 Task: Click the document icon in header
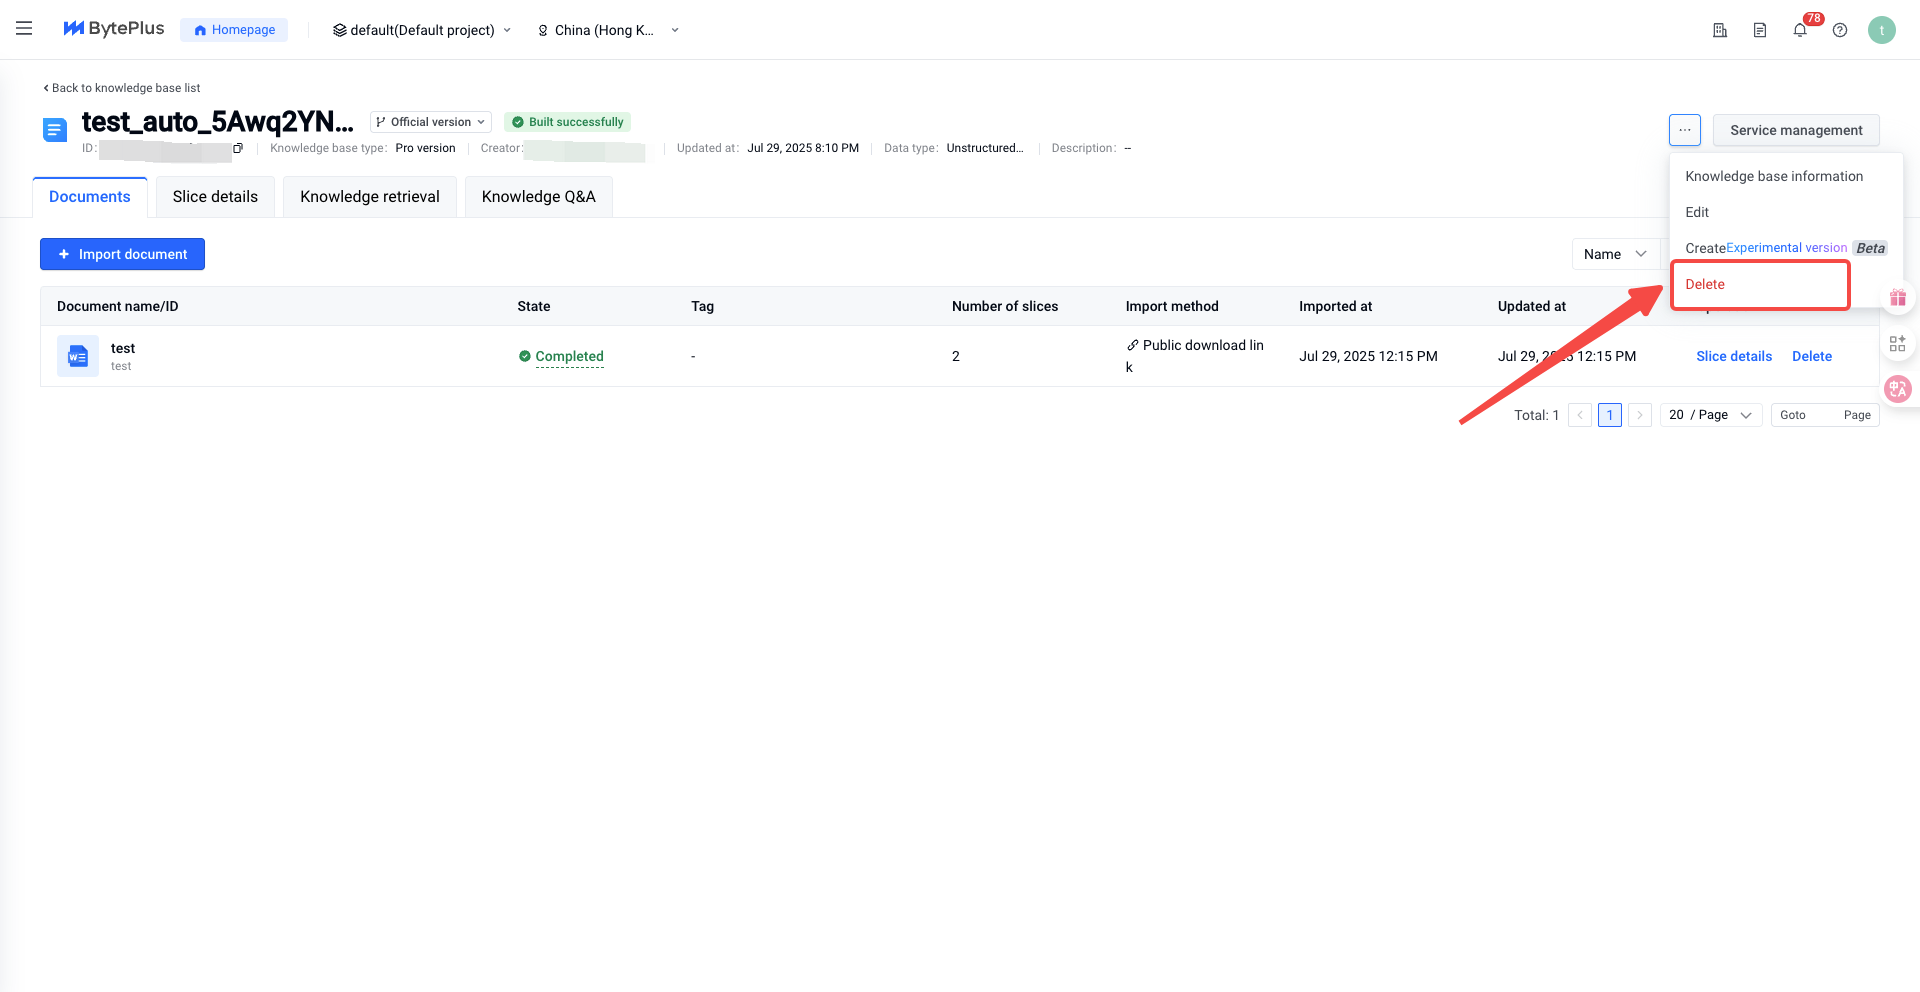pyautogui.click(x=1760, y=30)
